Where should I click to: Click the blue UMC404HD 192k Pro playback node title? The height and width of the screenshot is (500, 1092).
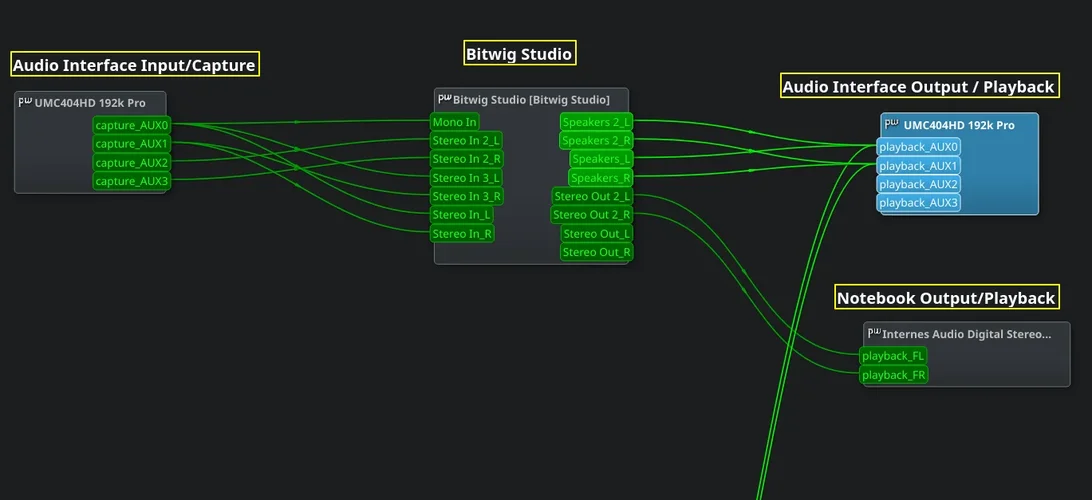pos(959,125)
